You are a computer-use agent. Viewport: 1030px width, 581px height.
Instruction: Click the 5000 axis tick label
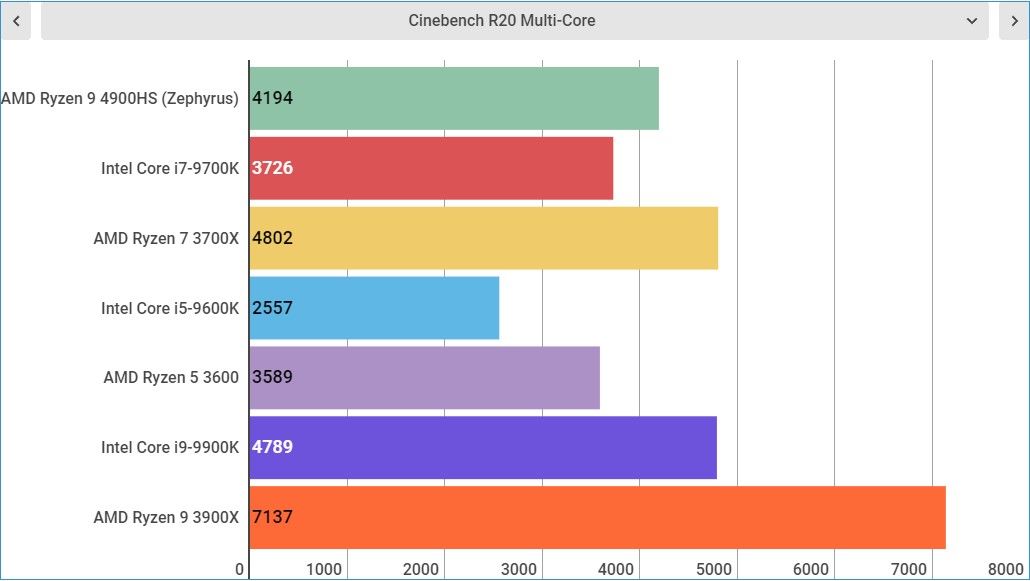tap(714, 569)
